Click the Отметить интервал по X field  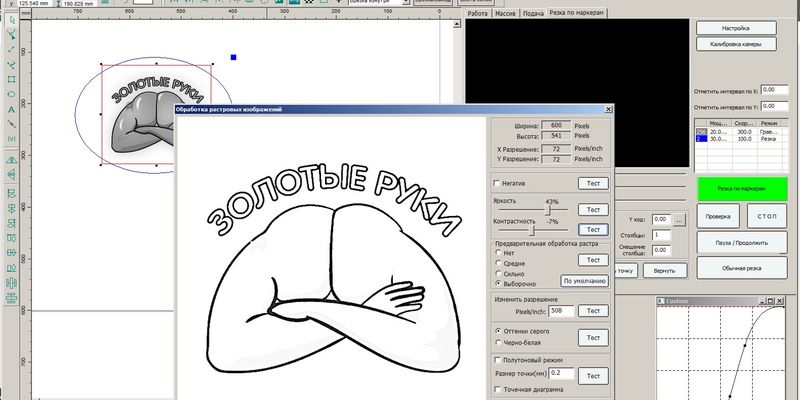tap(774, 90)
